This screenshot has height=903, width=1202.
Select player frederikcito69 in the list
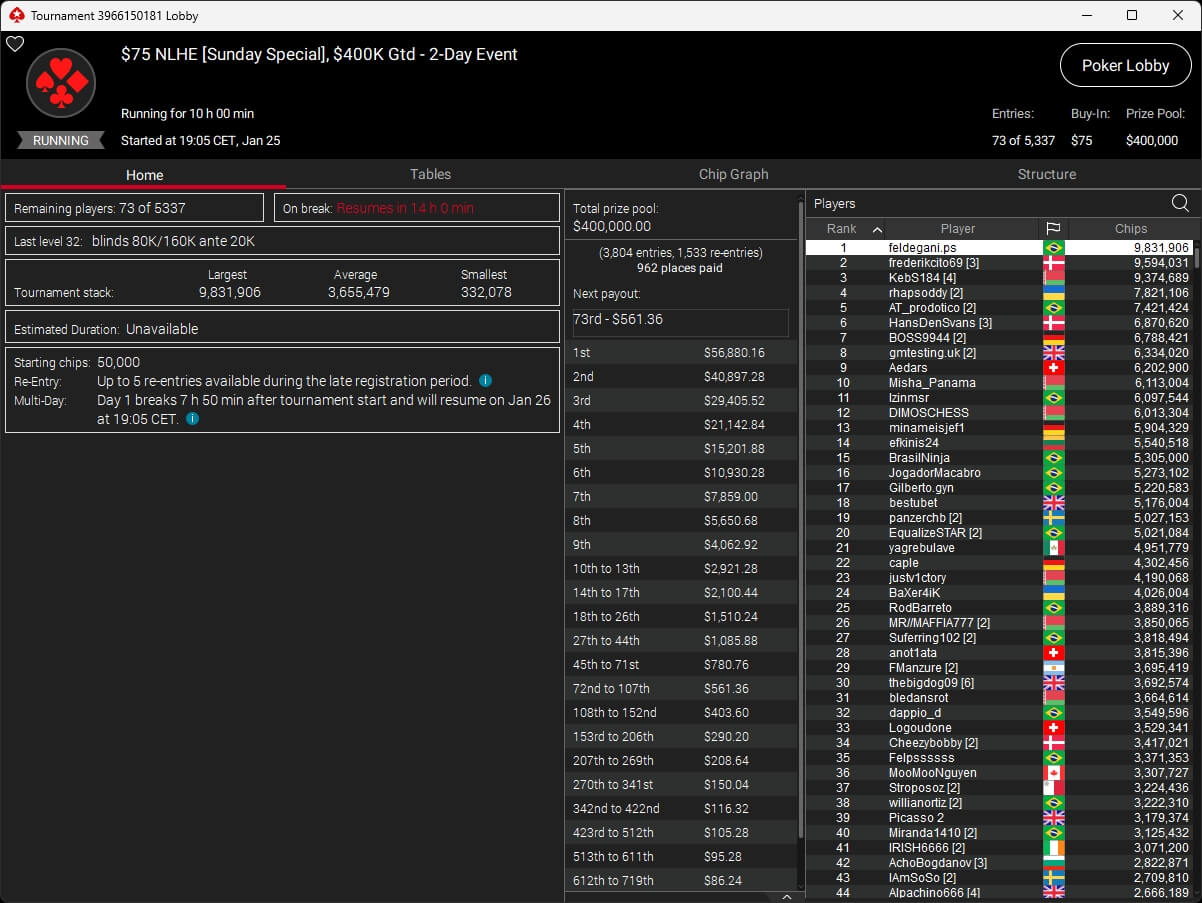point(933,263)
